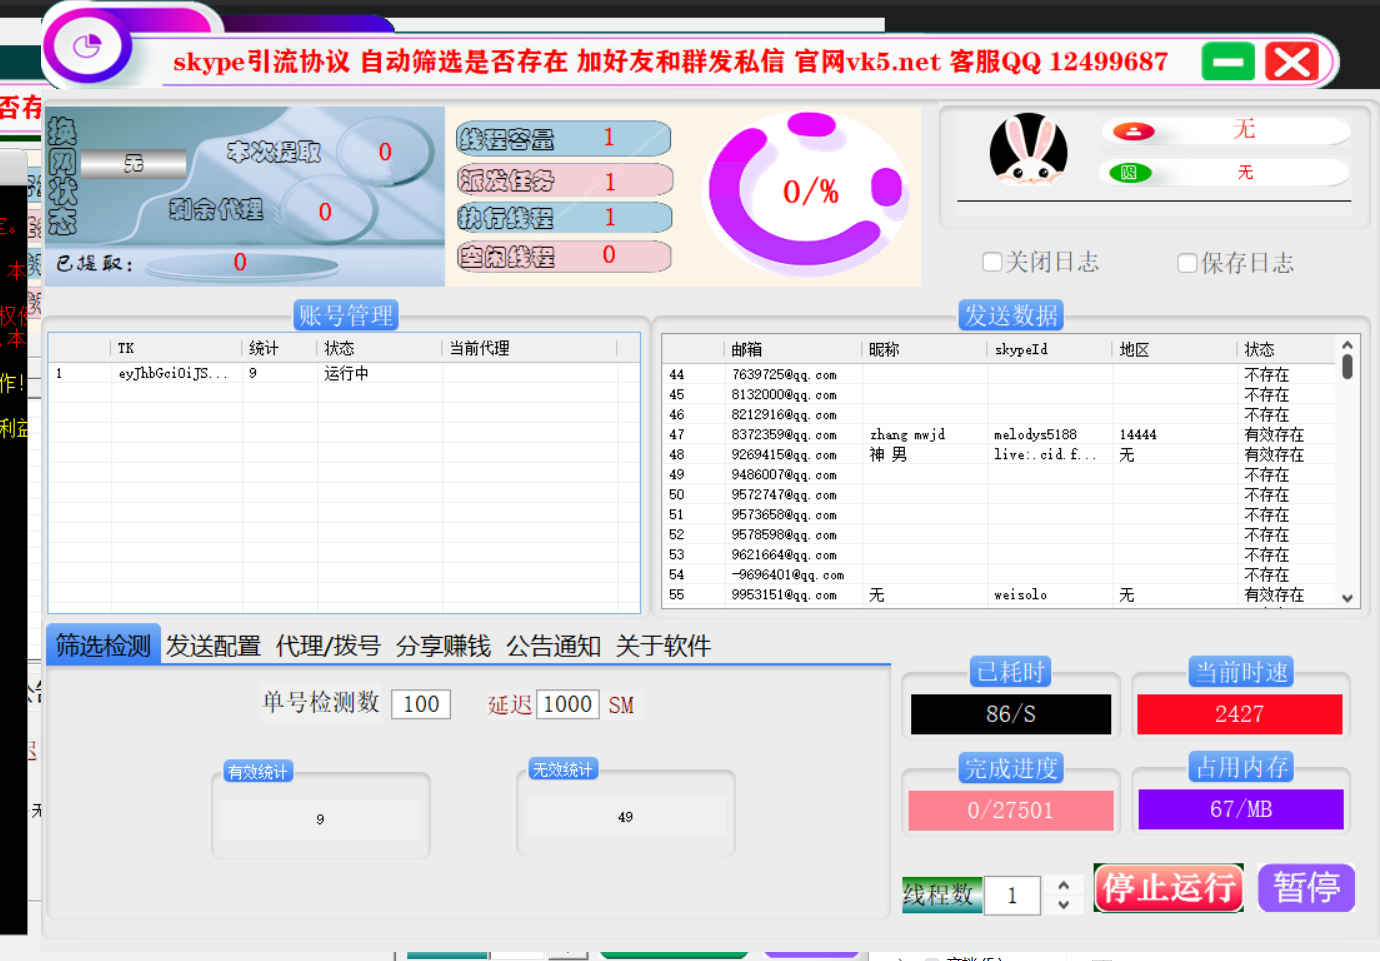Click the 停止运行 stop button

[1168, 888]
